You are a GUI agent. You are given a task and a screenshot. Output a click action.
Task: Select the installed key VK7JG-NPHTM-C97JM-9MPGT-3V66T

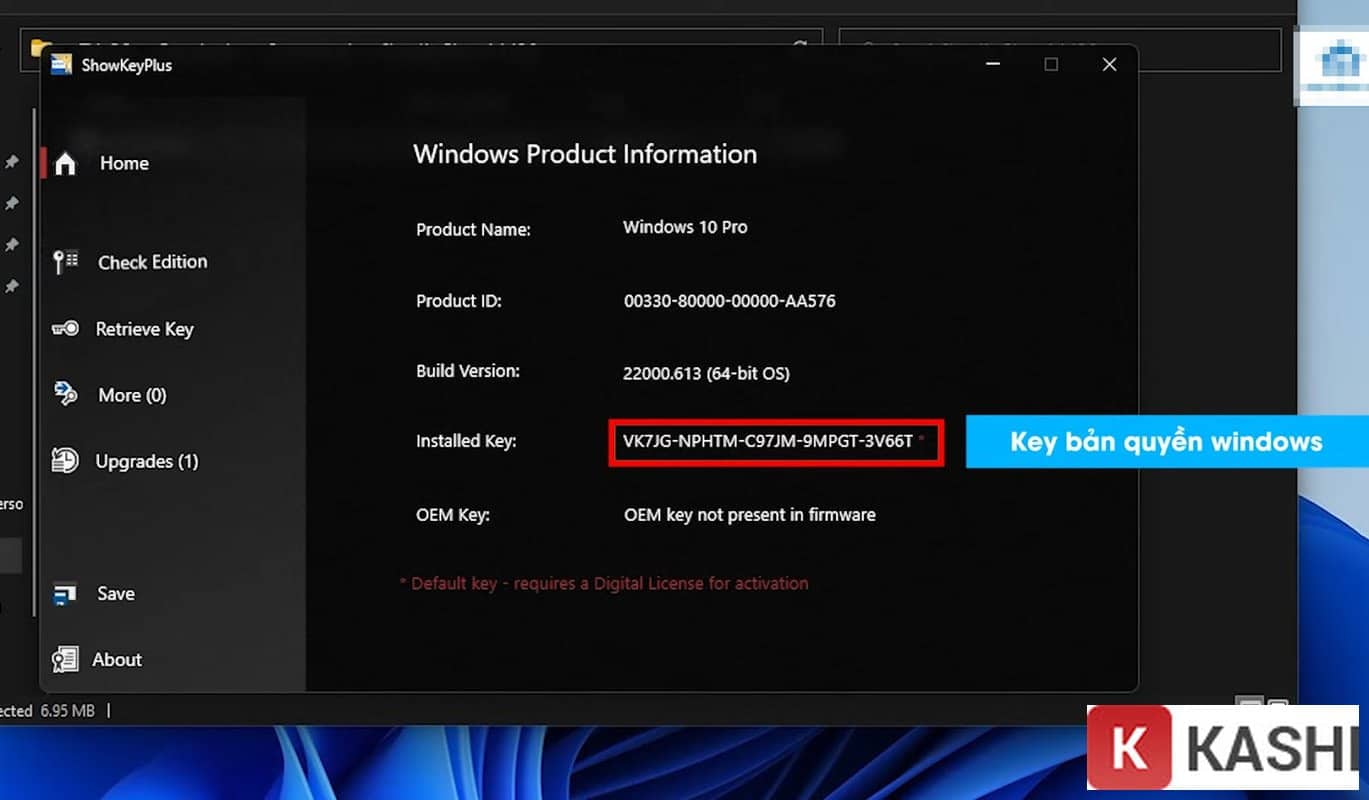pos(768,440)
